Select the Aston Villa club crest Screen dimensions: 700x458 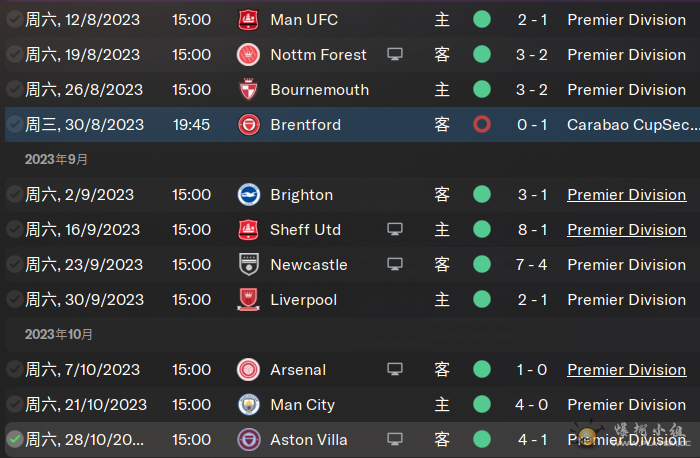click(249, 440)
